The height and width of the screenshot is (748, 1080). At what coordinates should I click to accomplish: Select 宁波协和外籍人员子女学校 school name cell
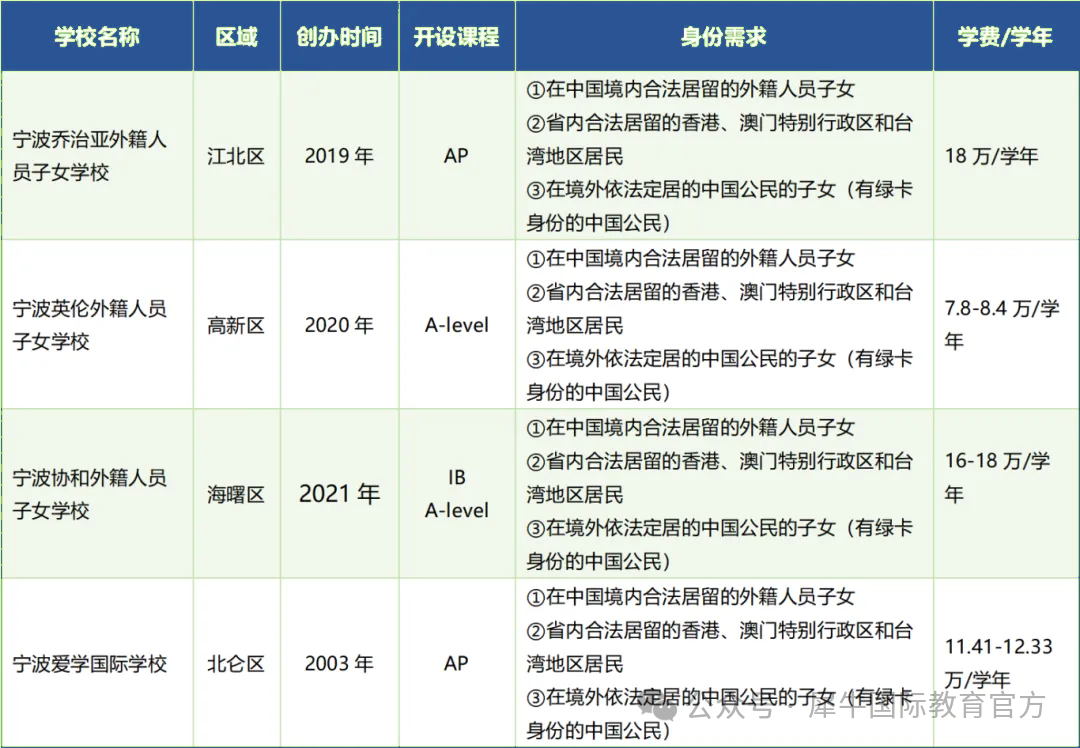point(97,494)
